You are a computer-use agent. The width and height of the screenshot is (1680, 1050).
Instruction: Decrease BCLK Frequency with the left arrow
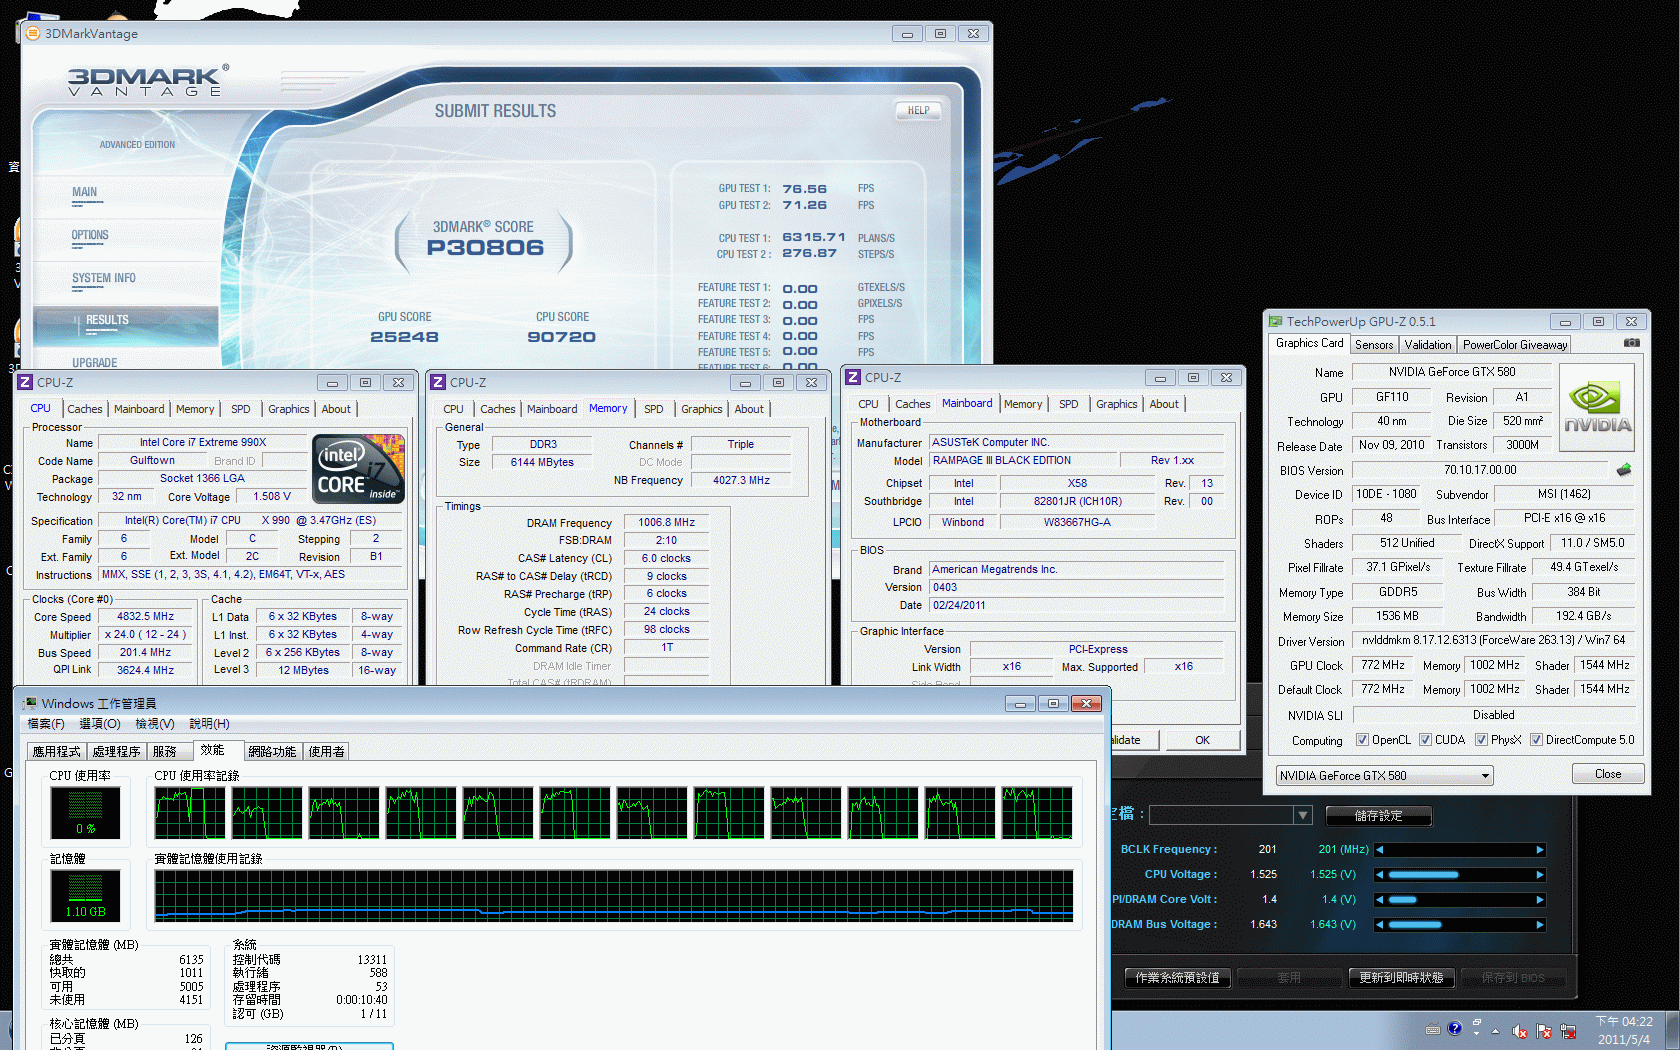1380,850
